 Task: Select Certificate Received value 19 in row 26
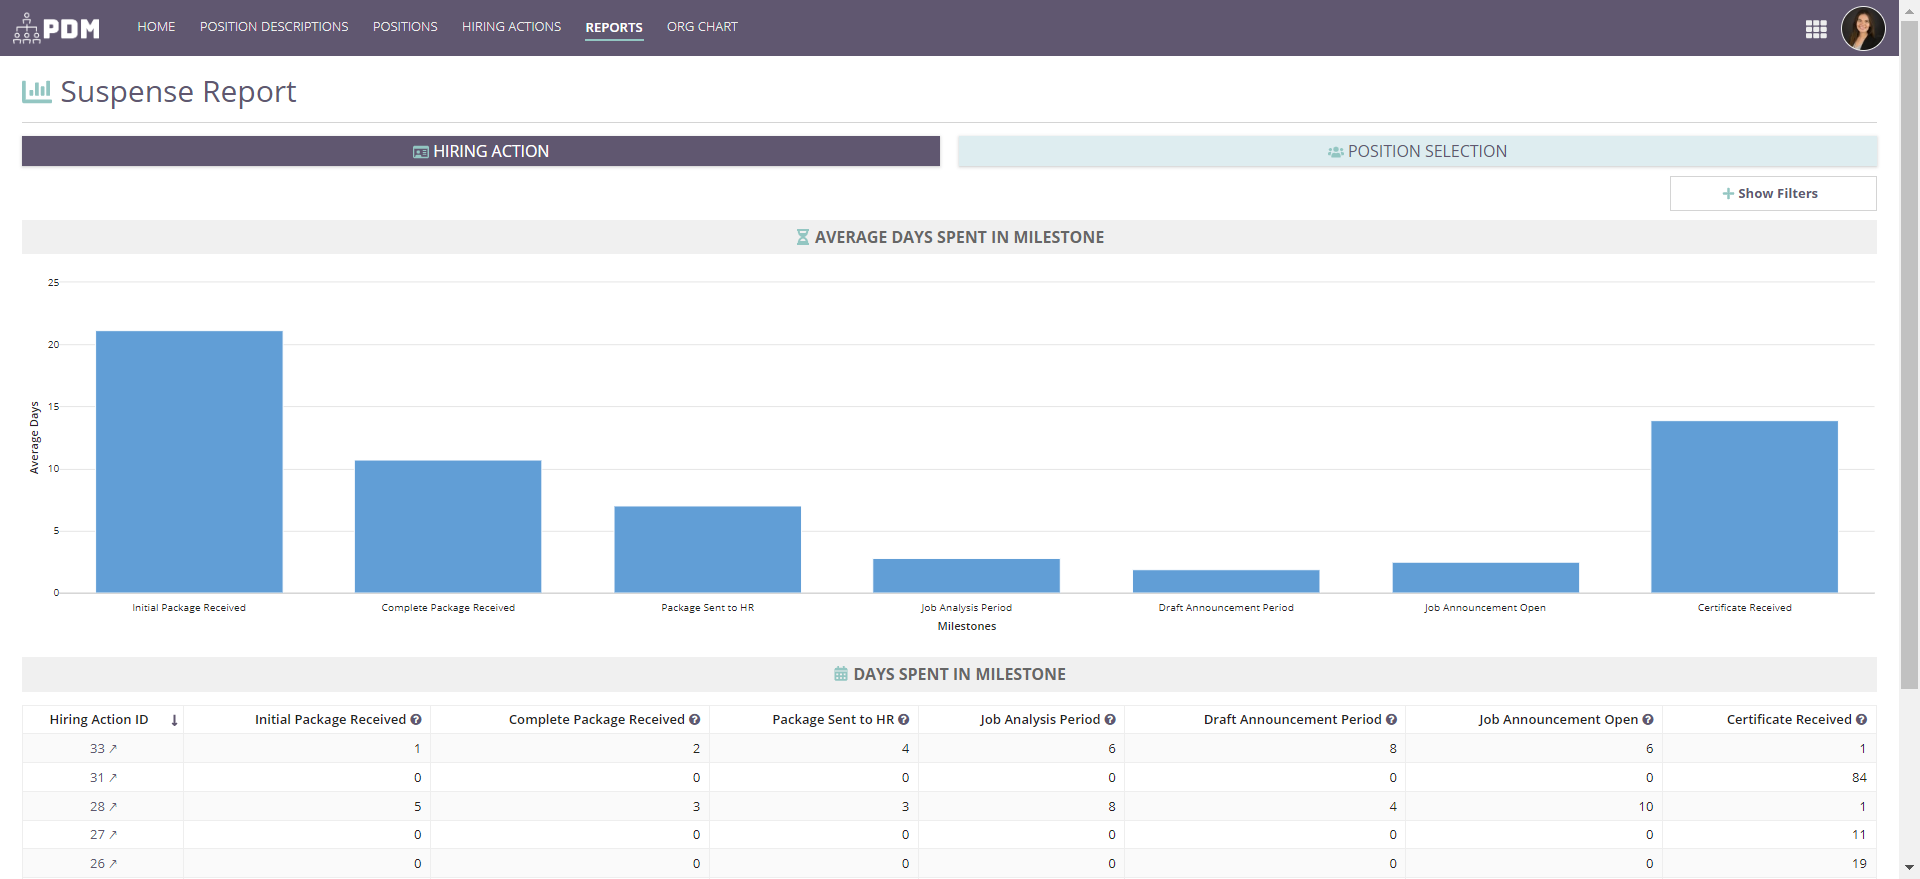coord(1859,864)
